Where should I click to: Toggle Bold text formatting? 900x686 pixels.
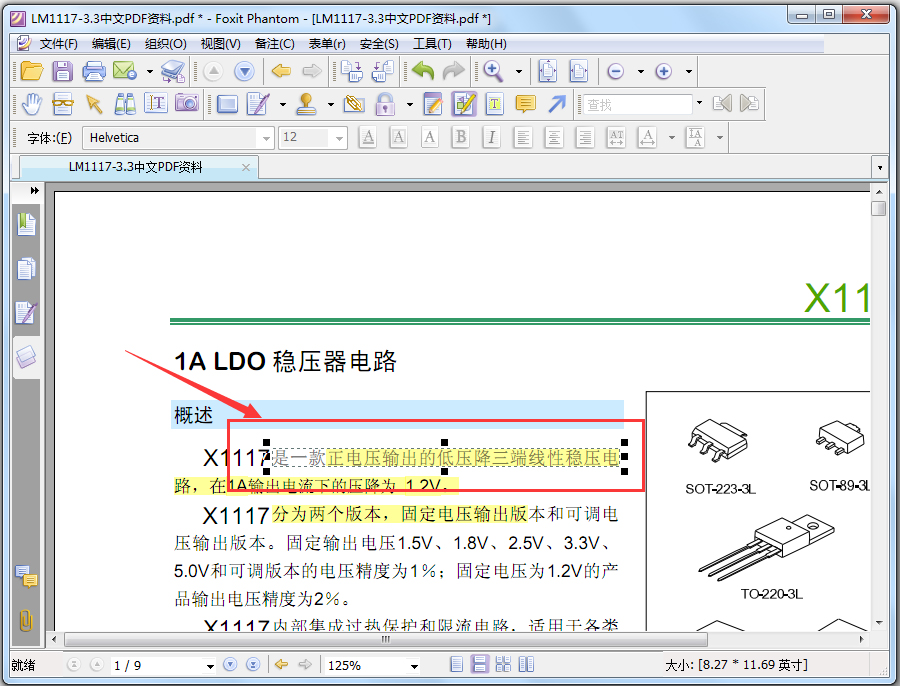pyautogui.click(x=460, y=137)
